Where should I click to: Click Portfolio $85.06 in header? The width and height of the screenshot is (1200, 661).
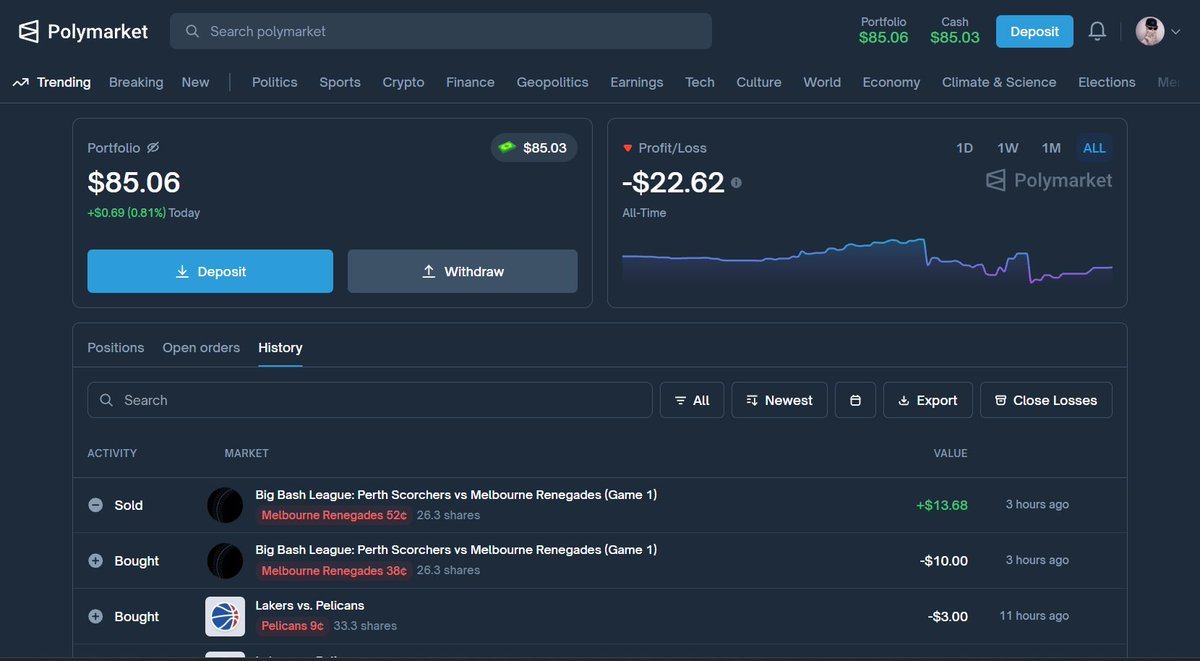tap(883, 30)
